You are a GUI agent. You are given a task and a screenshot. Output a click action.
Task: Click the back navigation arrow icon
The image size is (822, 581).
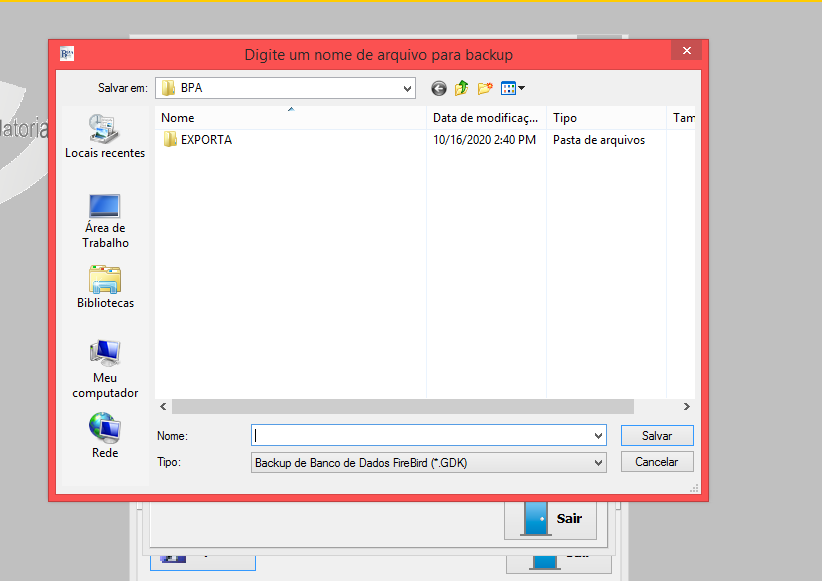[438, 88]
